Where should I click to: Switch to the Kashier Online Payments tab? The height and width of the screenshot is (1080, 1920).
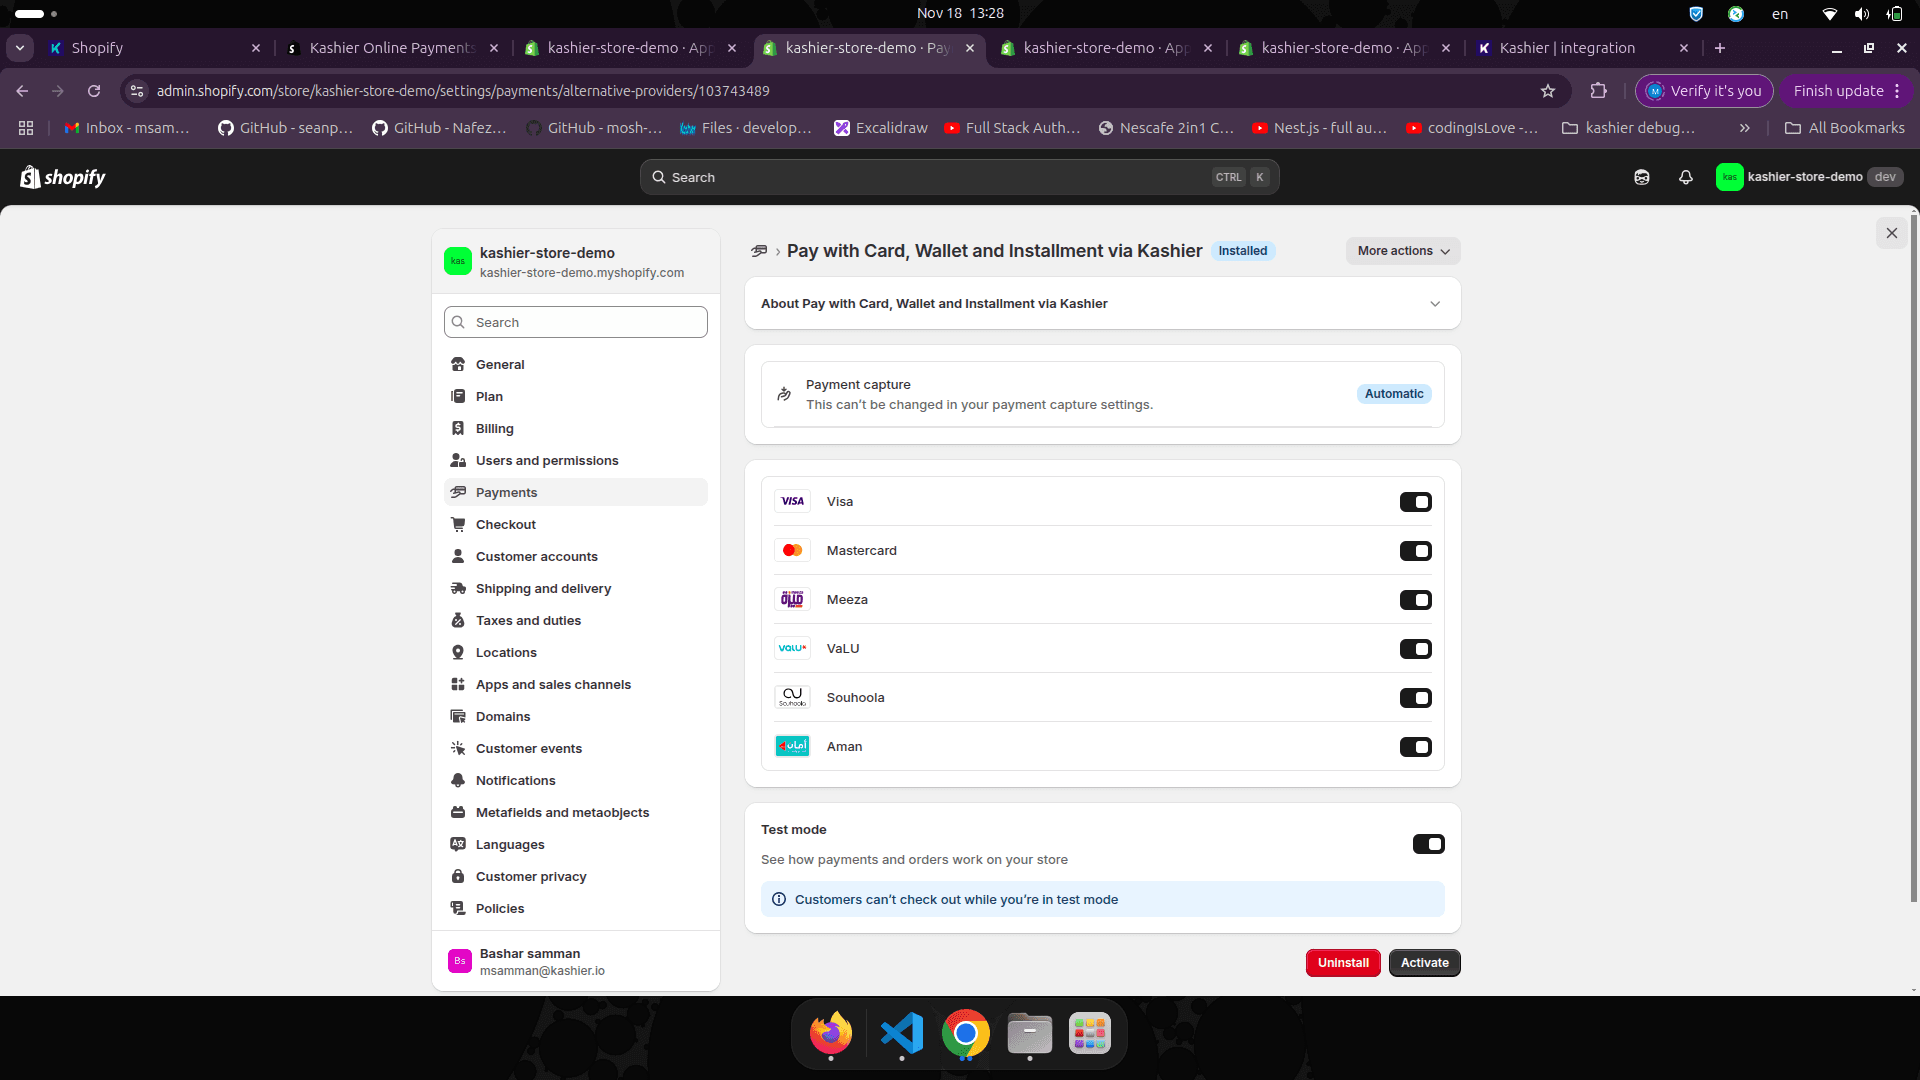pyautogui.click(x=393, y=48)
